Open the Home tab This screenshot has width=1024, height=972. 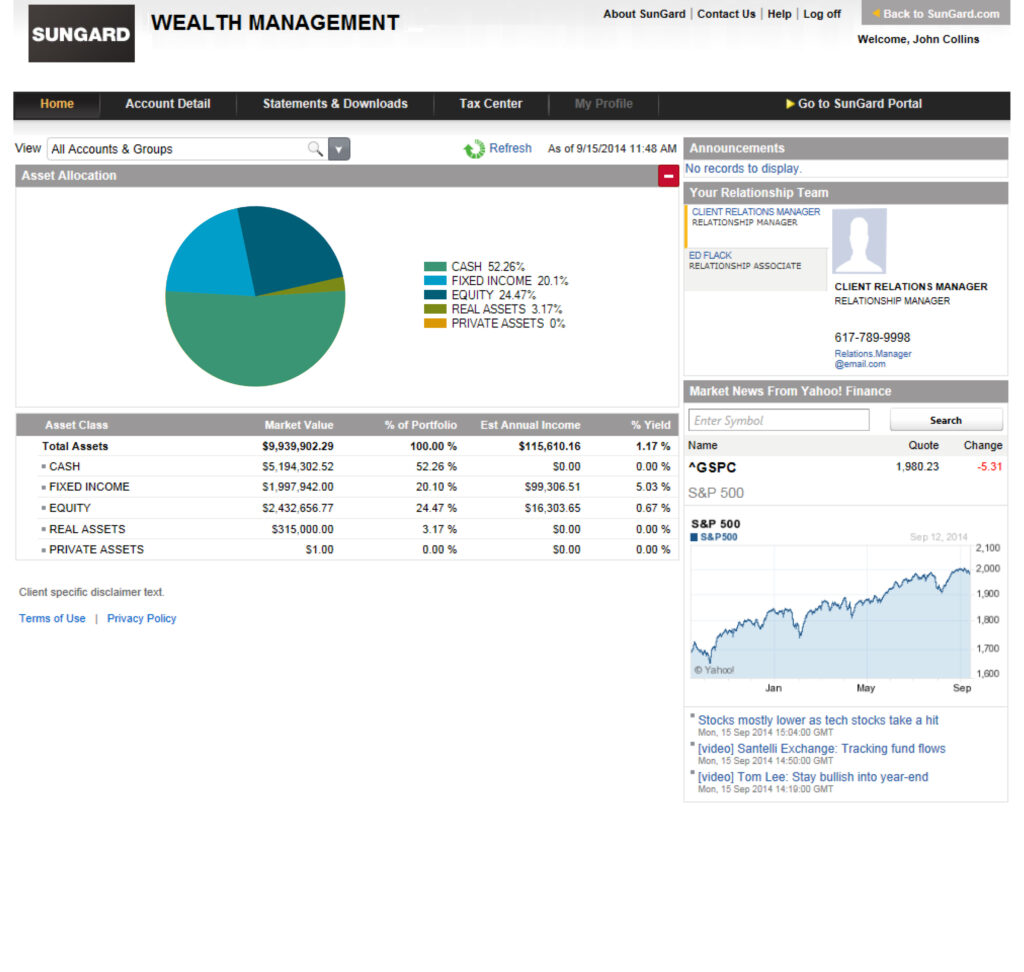[x=57, y=103]
